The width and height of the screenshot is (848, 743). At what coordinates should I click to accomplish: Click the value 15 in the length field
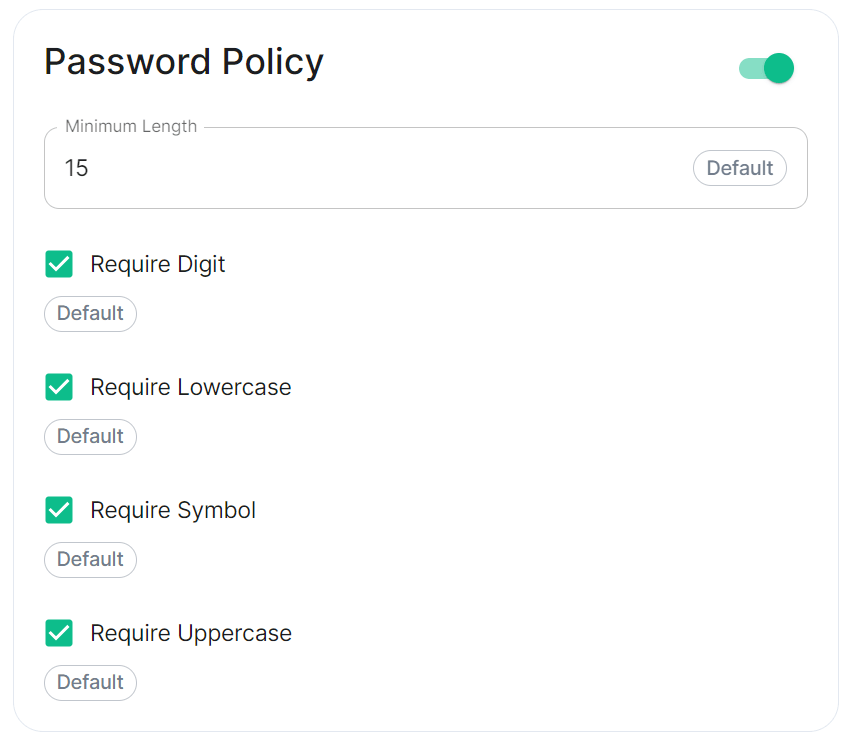point(76,168)
